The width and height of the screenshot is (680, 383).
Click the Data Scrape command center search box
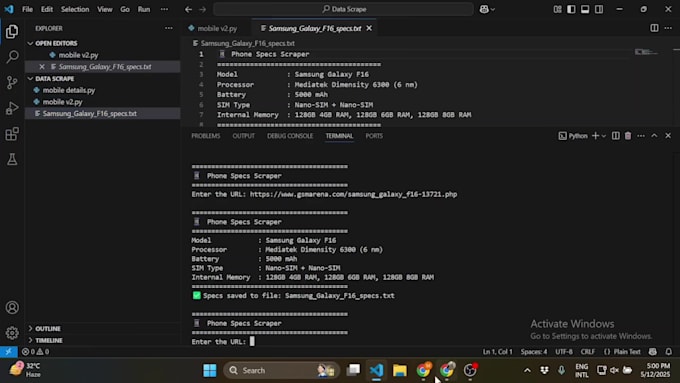tap(343, 9)
